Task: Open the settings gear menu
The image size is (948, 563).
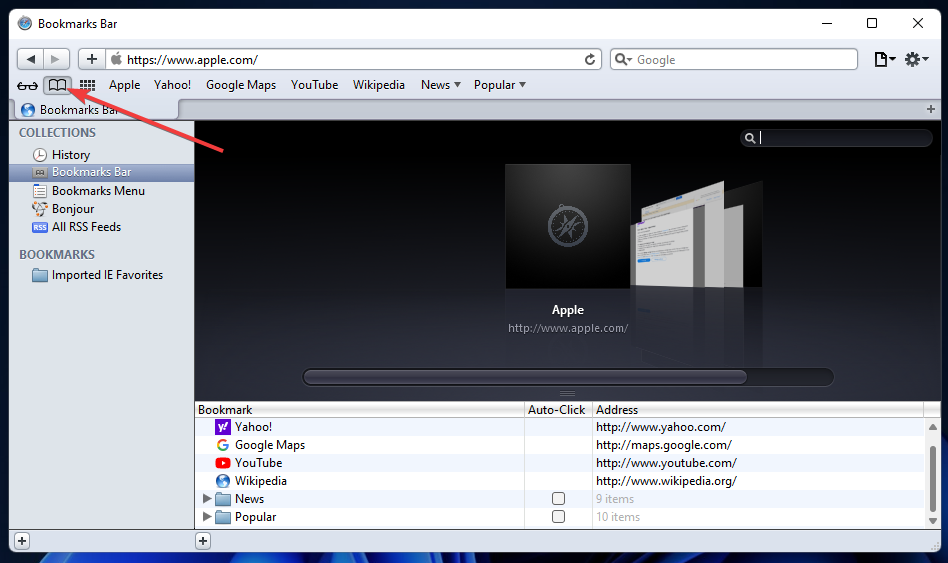Action: click(x=916, y=59)
